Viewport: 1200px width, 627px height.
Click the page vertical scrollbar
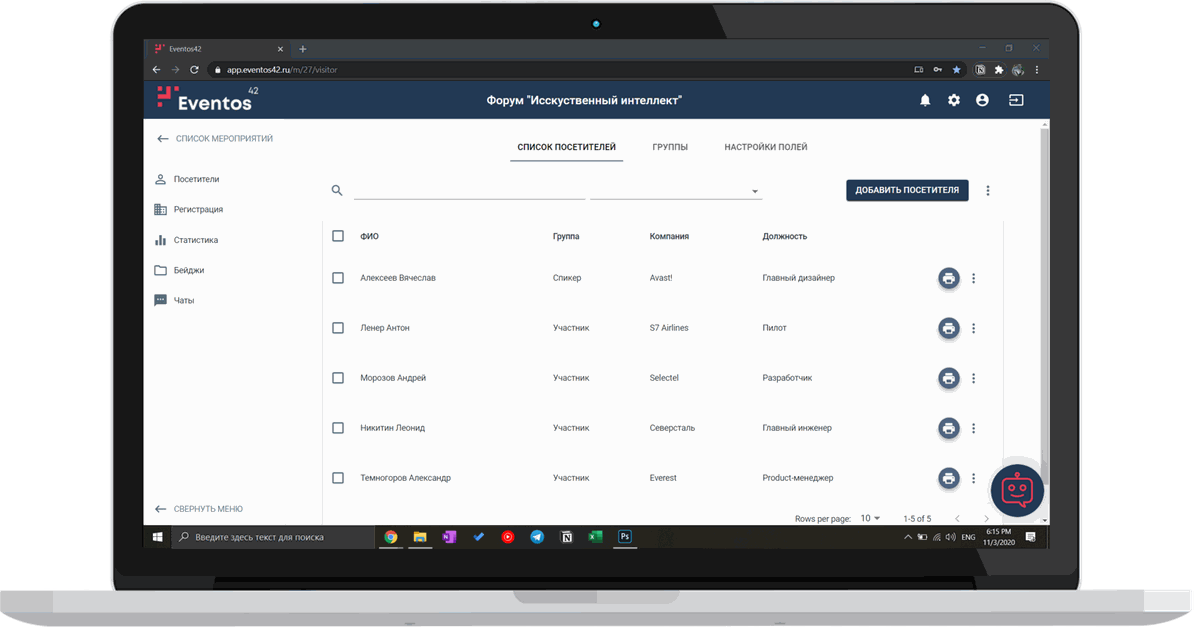pyautogui.click(x=1045, y=300)
